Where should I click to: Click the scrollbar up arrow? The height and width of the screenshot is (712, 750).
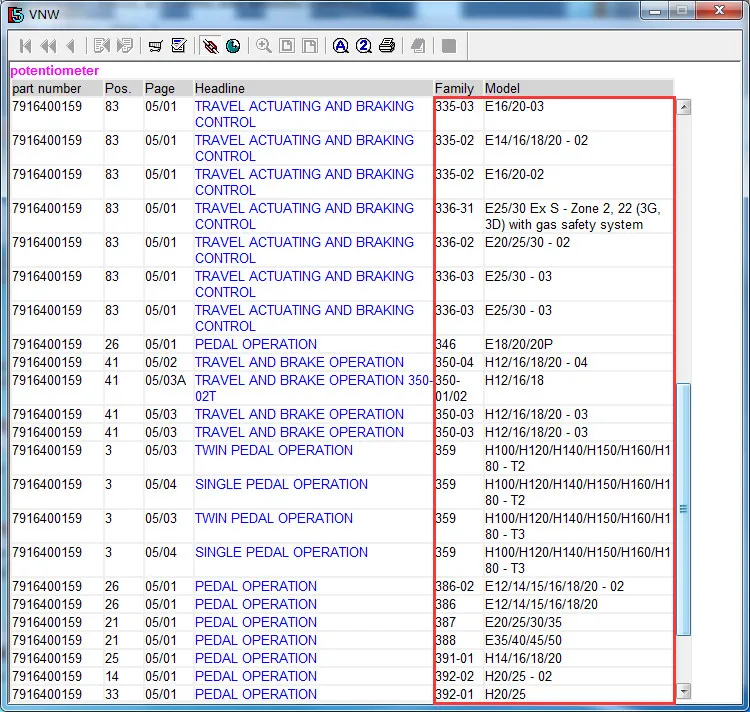(x=684, y=107)
